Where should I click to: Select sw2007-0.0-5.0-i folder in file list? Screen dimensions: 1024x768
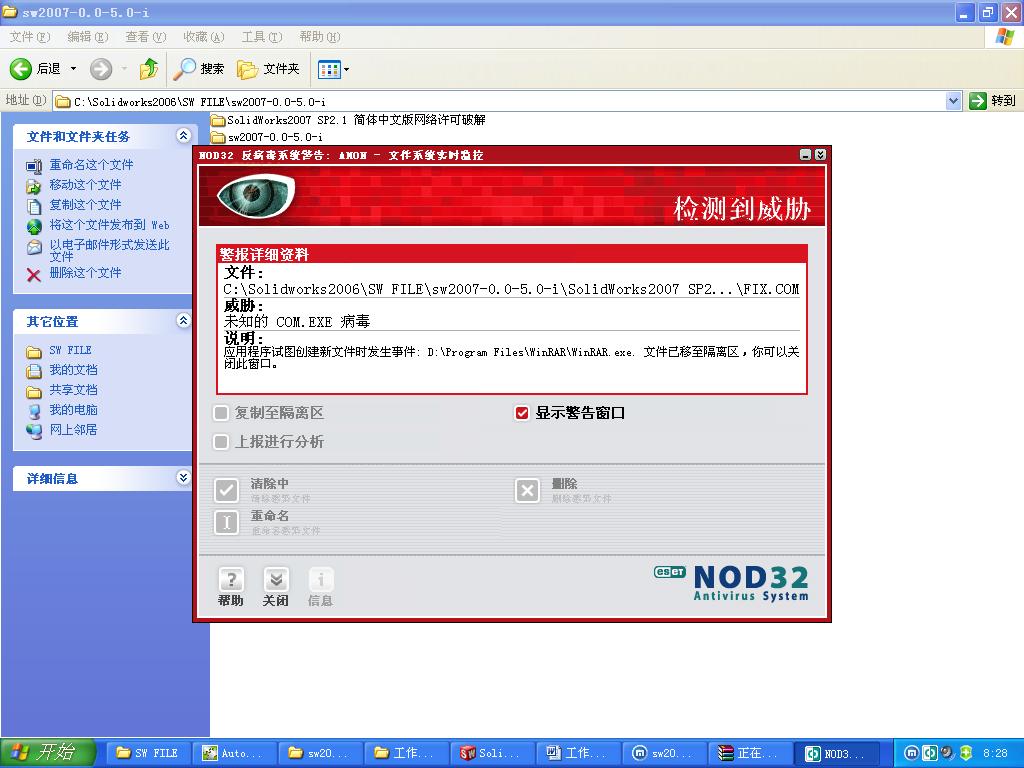[266, 137]
